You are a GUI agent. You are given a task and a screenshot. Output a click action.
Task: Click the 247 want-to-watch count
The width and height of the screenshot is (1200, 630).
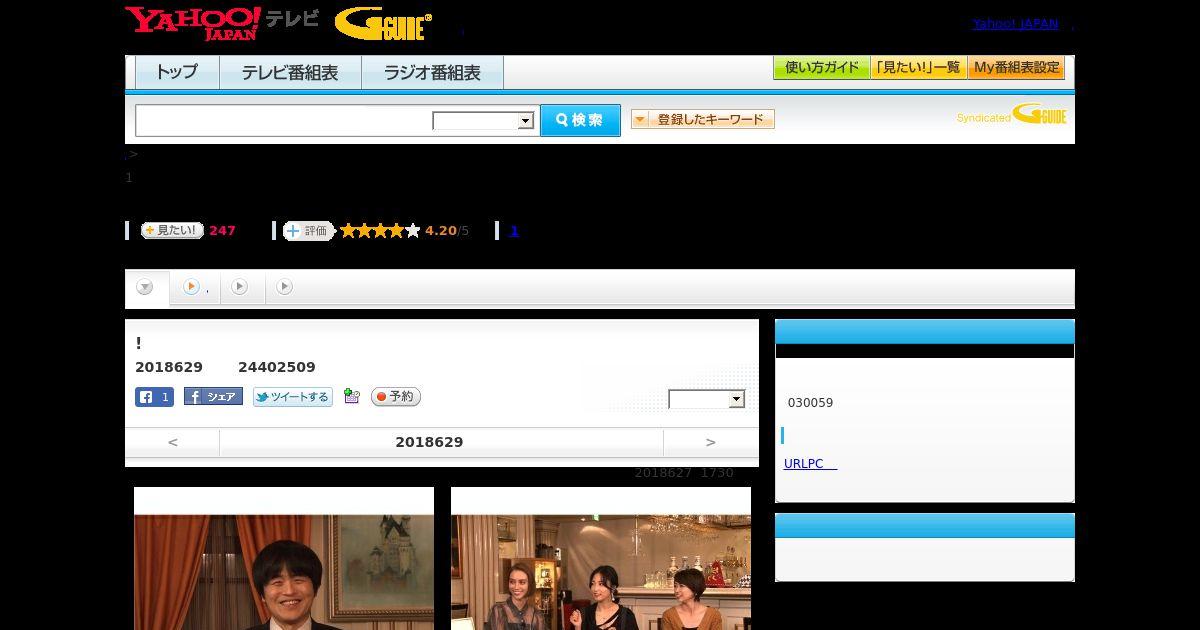222,231
